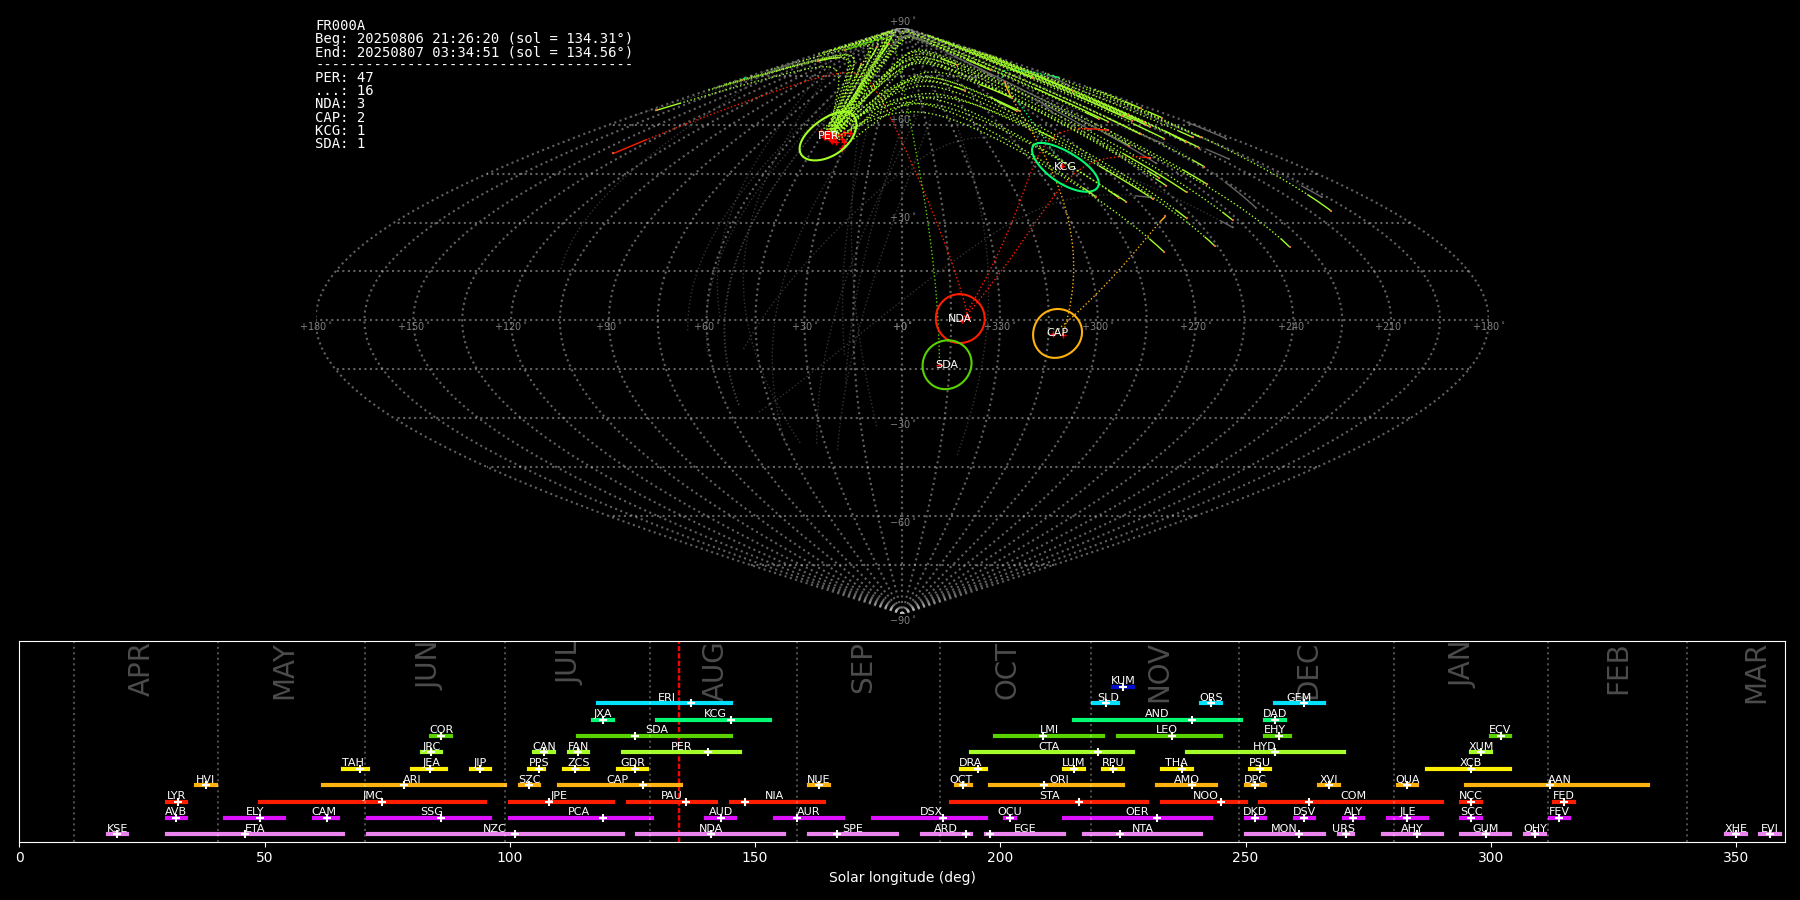
Task: Click the orange CAP radiant circle on map
Action: (1057, 333)
